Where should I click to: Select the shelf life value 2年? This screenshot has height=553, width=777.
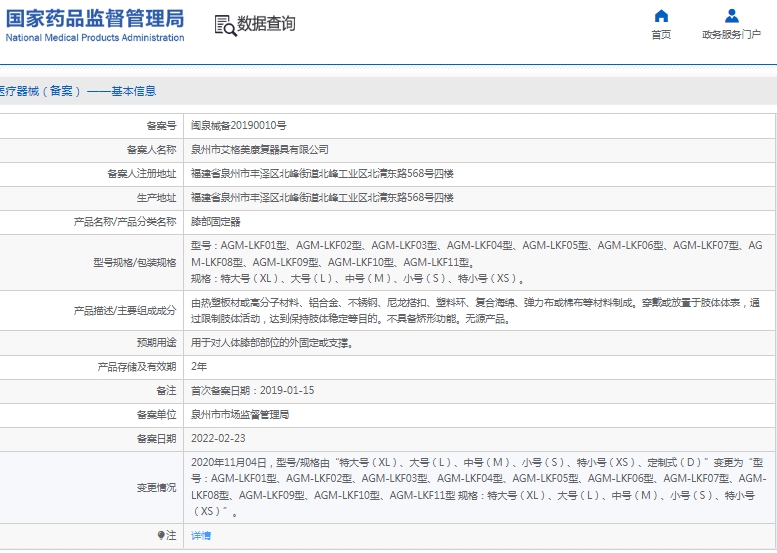coord(199,366)
